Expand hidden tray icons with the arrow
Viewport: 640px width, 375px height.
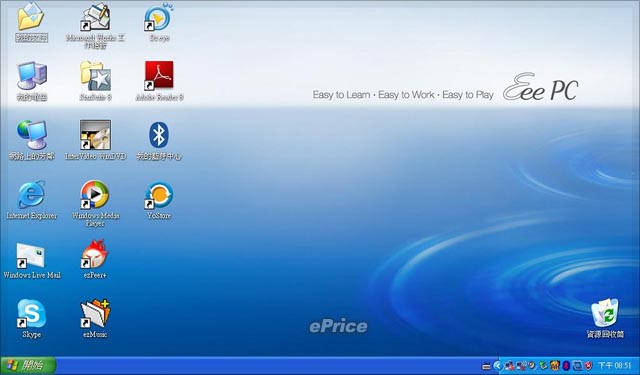click(498, 366)
